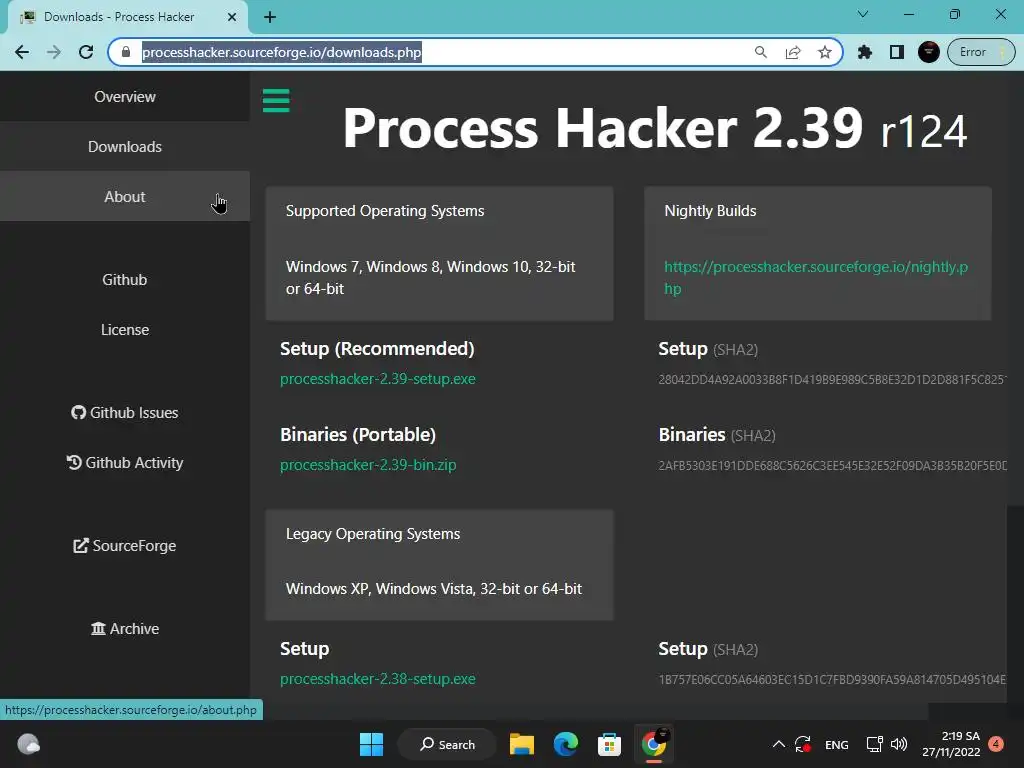Download processhacker-2.39-bin.zip
The width and height of the screenshot is (1024, 768).
368,465
